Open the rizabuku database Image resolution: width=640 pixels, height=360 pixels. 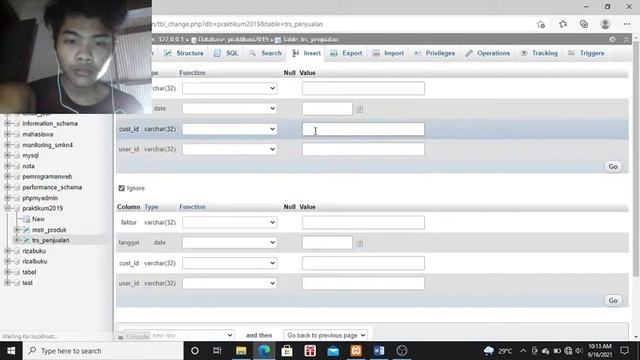tap(34, 251)
